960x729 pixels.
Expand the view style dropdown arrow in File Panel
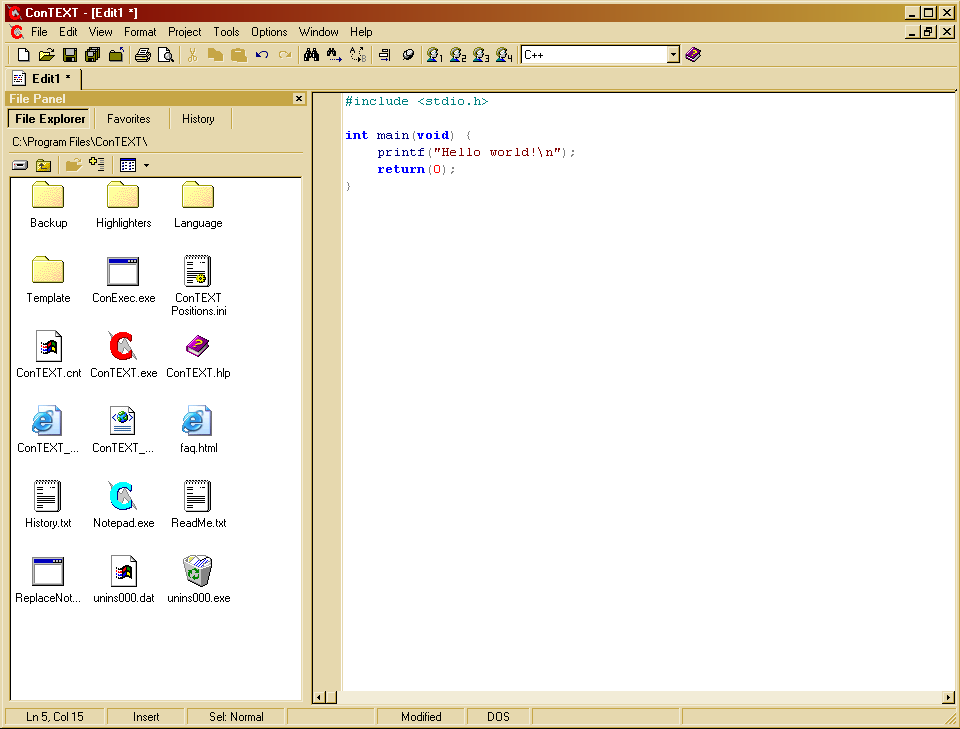(146, 165)
